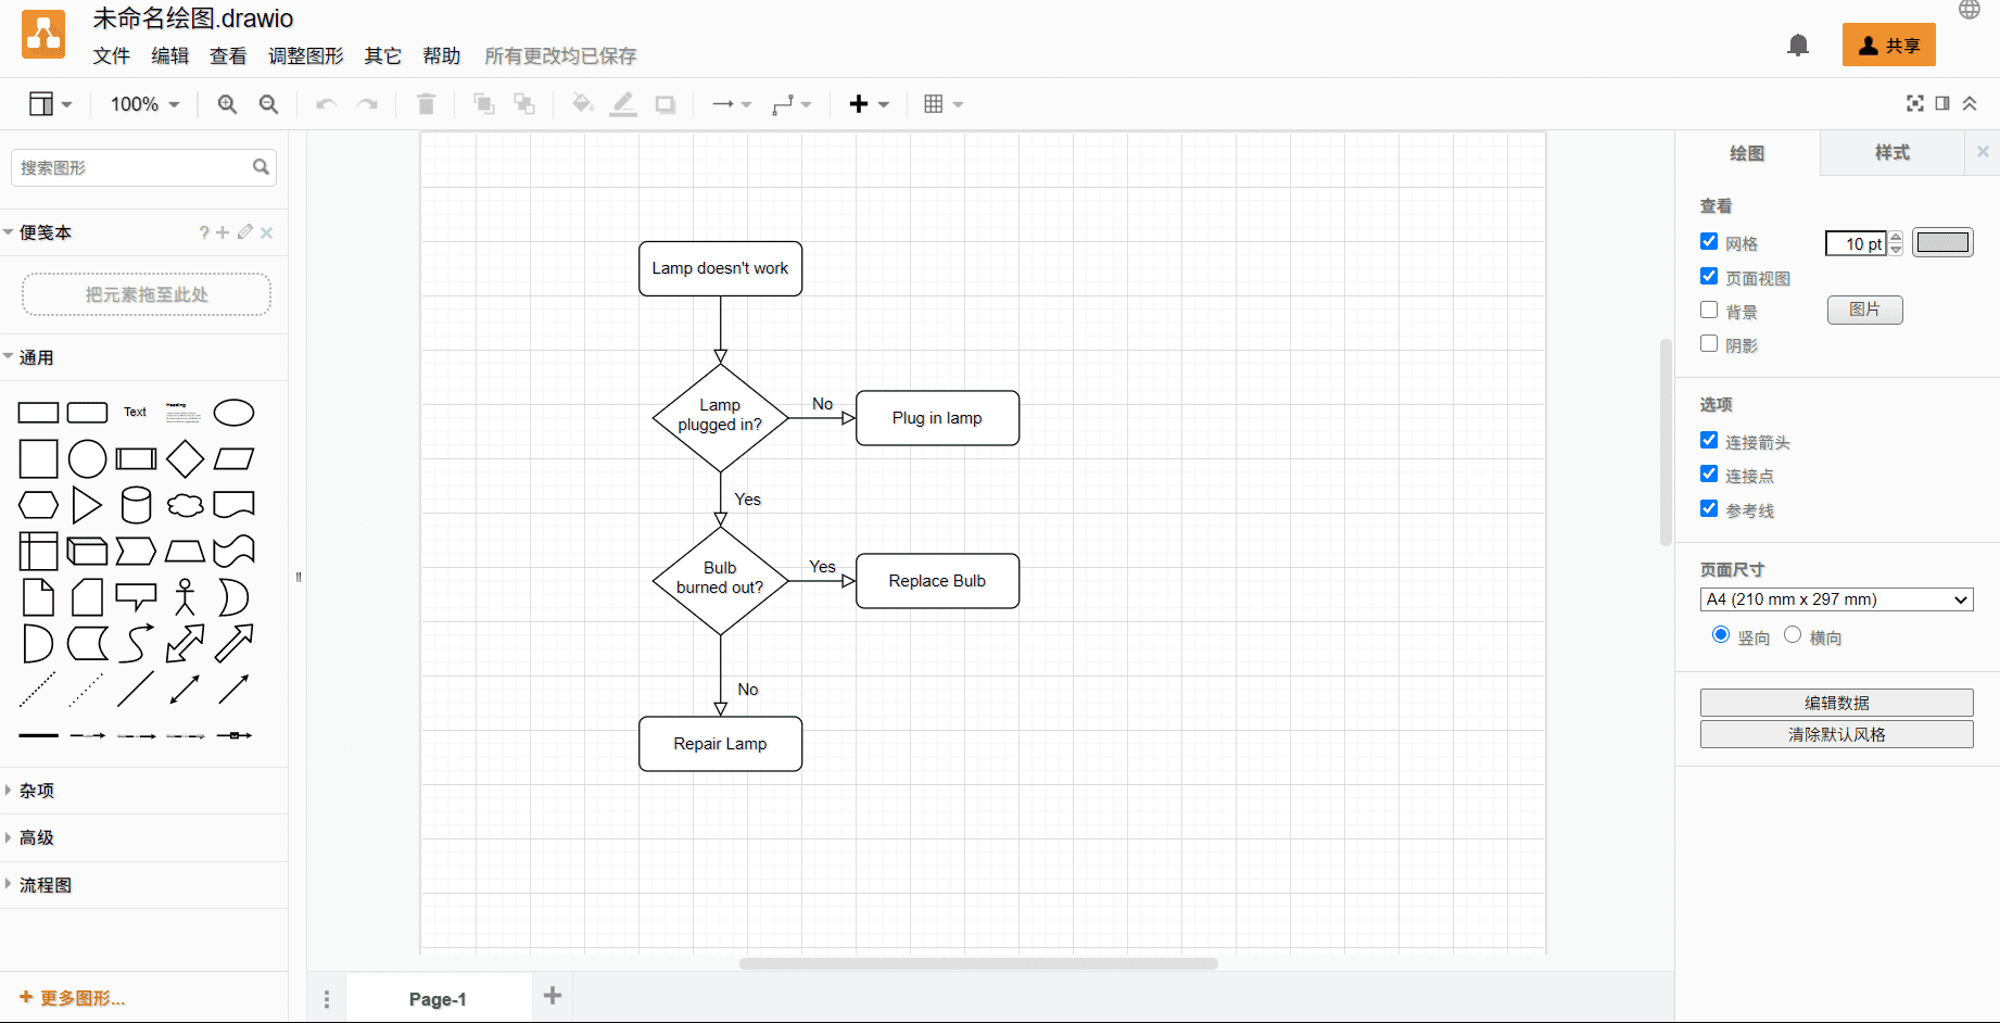Expand the 高级 shapes section
The height and width of the screenshot is (1023, 2000).
144,838
